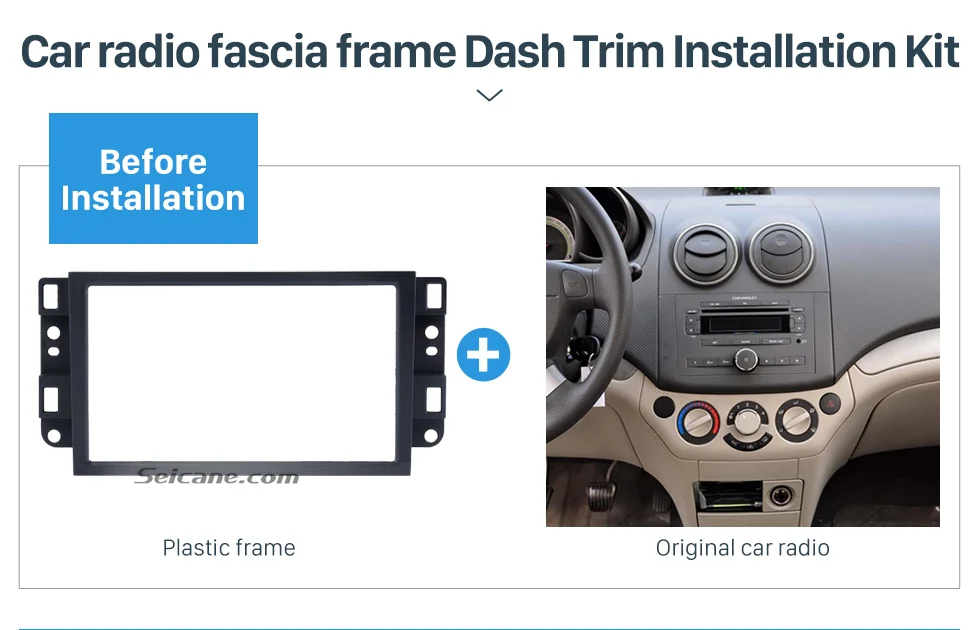Click the Original car radio caption

(742, 548)
